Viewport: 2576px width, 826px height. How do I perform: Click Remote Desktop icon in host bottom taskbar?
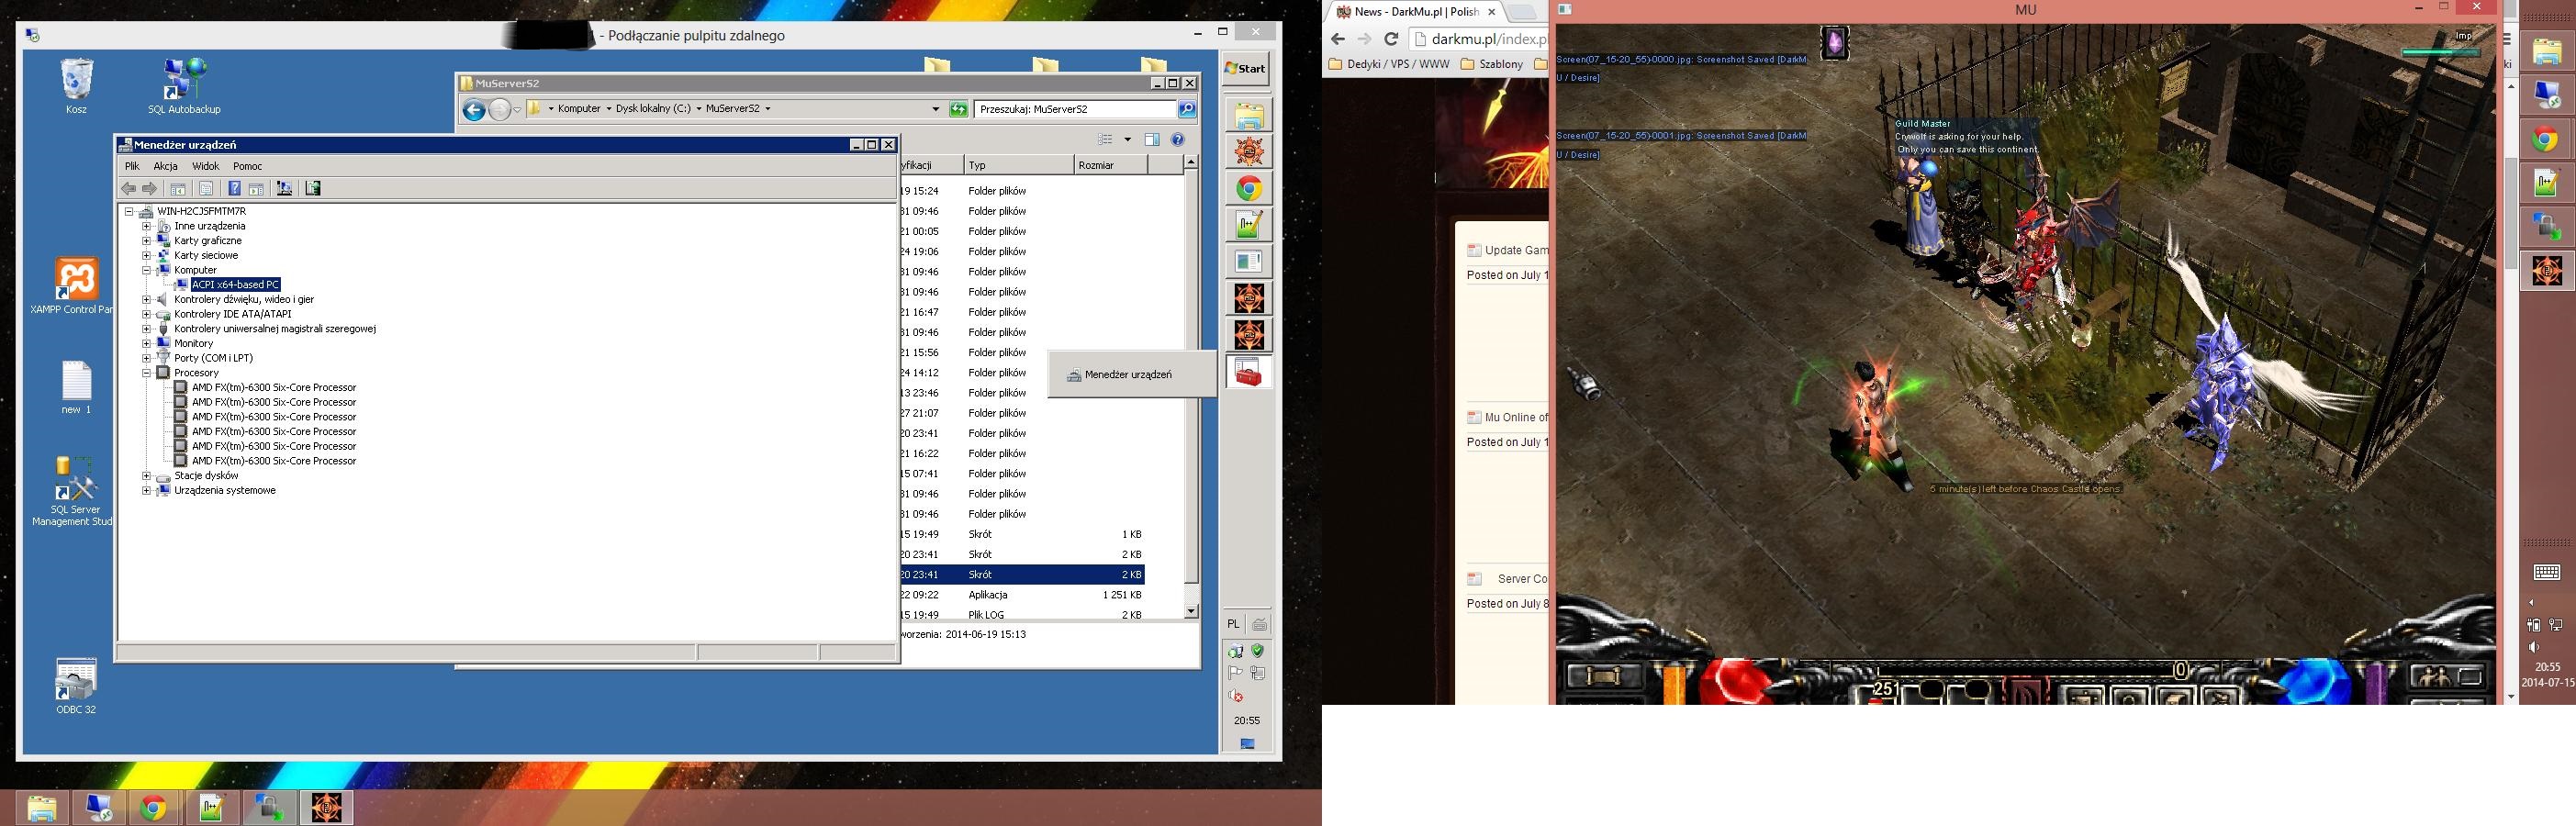[x=100, y=808]
